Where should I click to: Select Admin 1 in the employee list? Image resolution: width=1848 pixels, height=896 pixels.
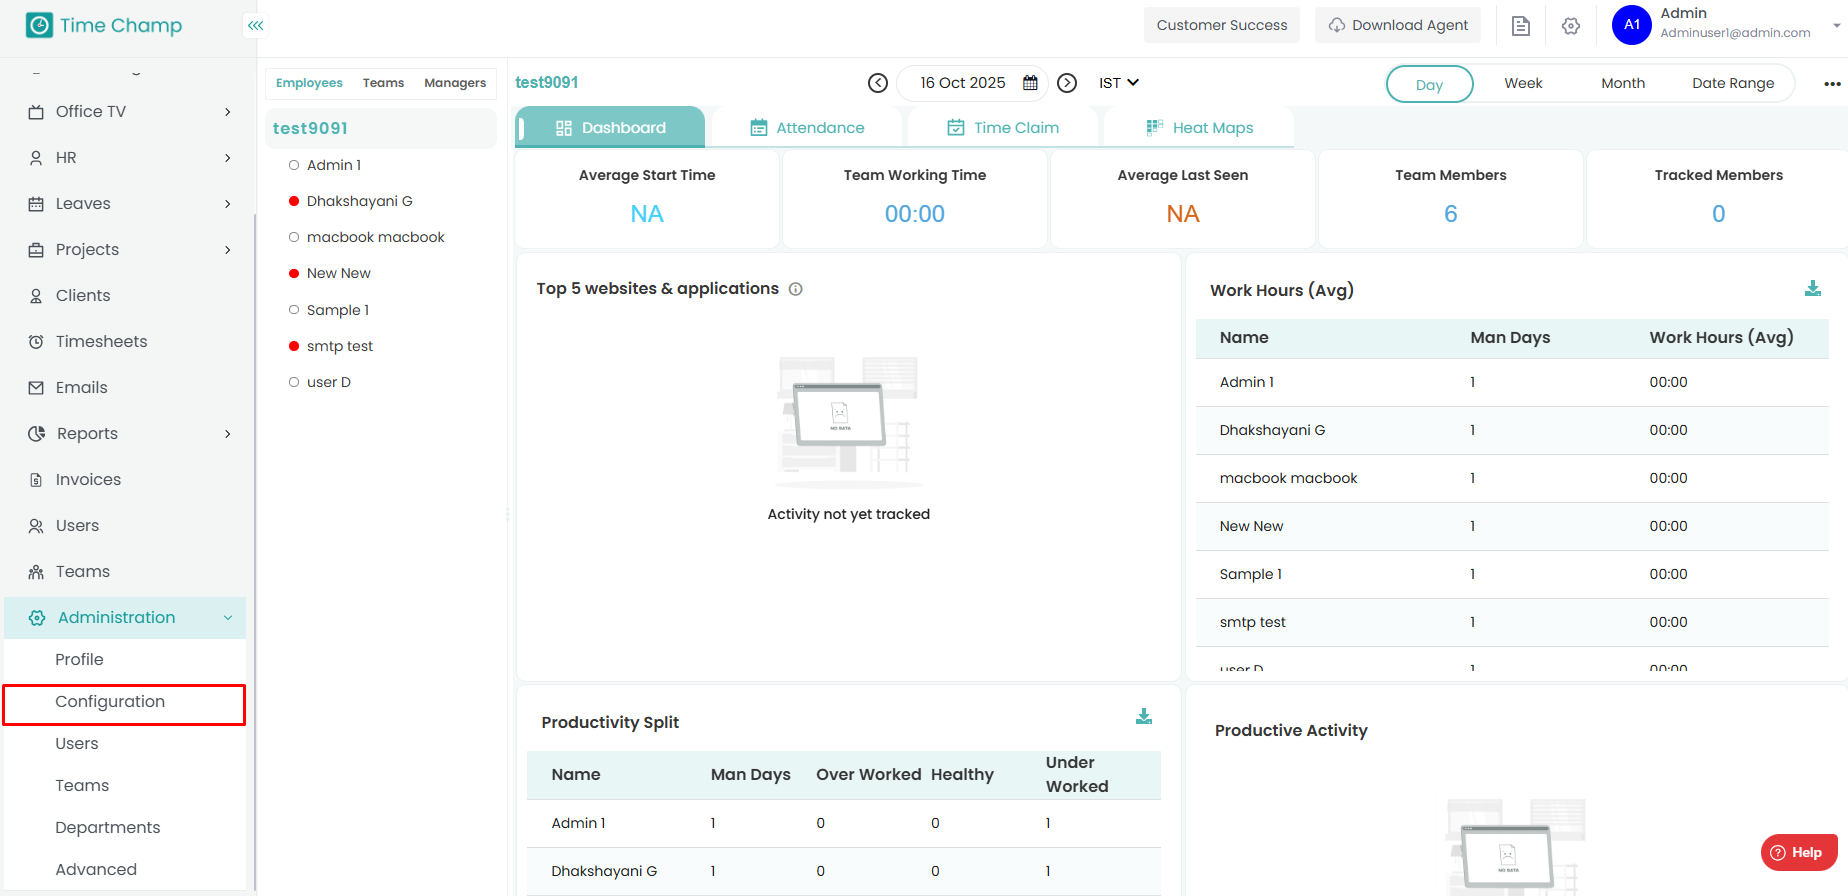(x=334, y=165)
